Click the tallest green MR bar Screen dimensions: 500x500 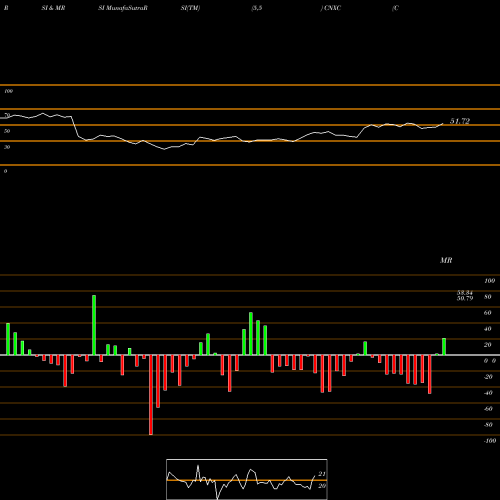tap(94, 325)
